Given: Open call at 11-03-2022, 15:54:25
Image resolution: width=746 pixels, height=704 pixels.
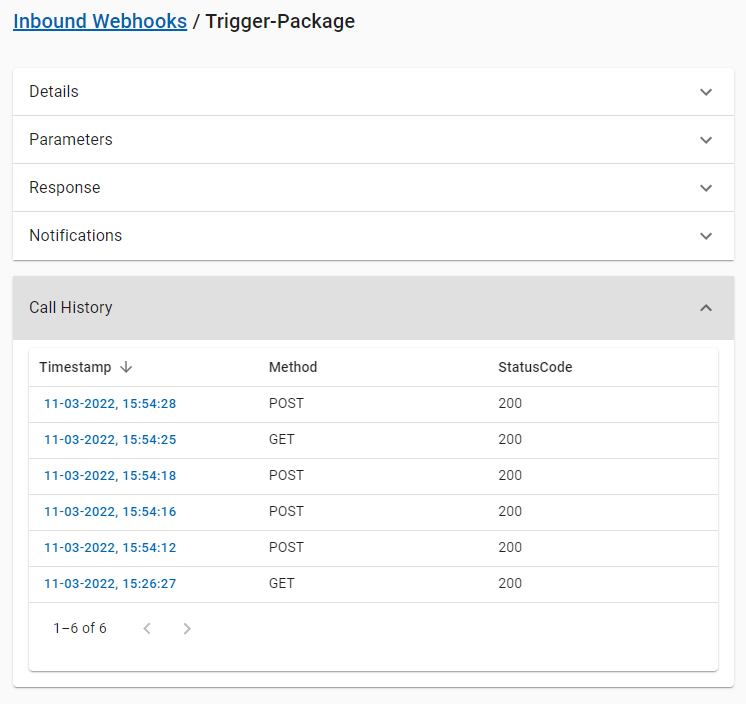Looking at the screenshot, I should (110, 440).
